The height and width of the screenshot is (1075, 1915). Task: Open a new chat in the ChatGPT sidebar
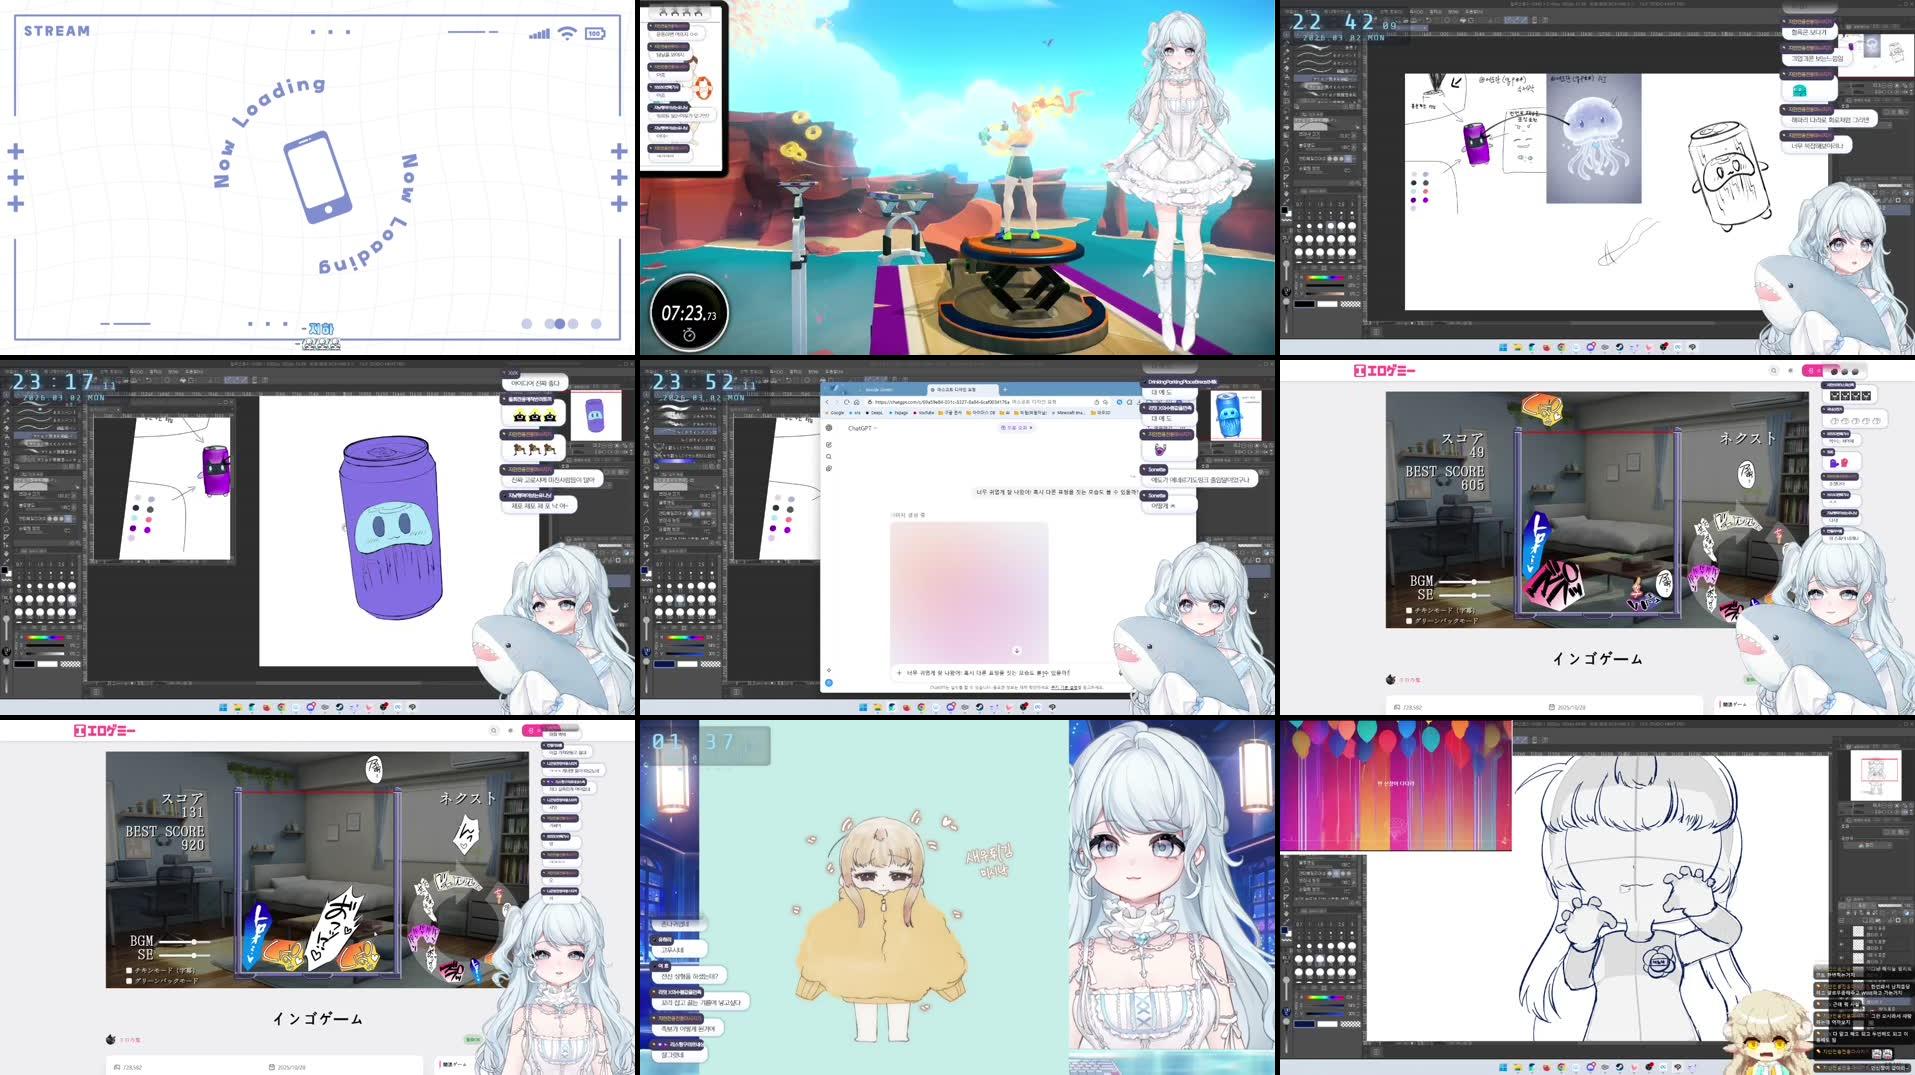pos(829,444)
